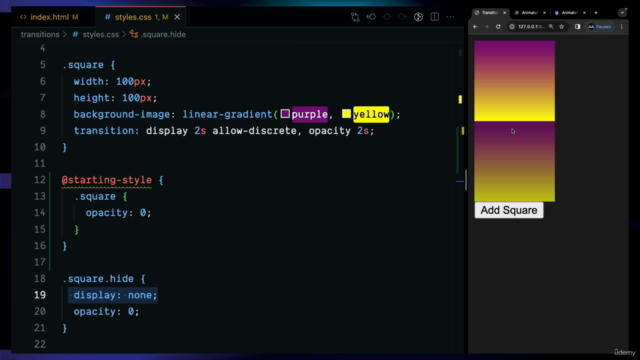Close the styles.css editor tab
This screenshot has height=360, width=640.
click(177, 17)
